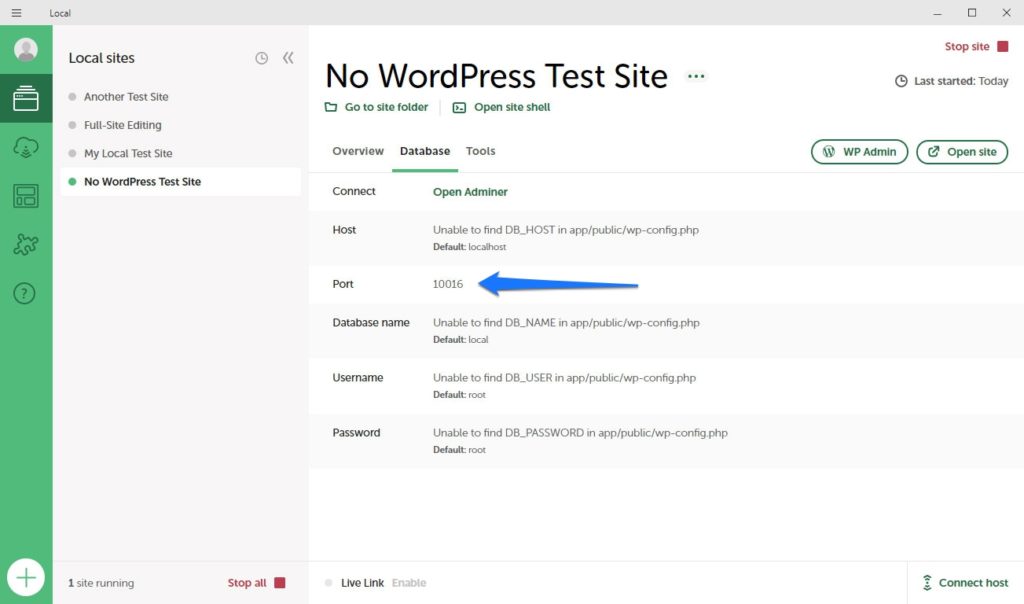Viewport: 1024px width, 604px height.
Task: Select the Local sites sidebar icon
Action: (26, 99)
